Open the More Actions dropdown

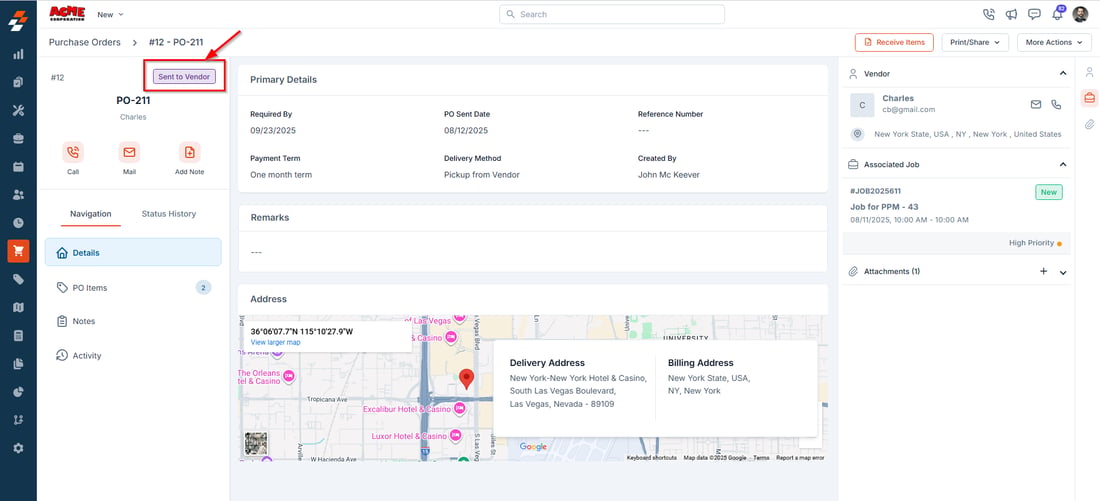pos(1054,42)
